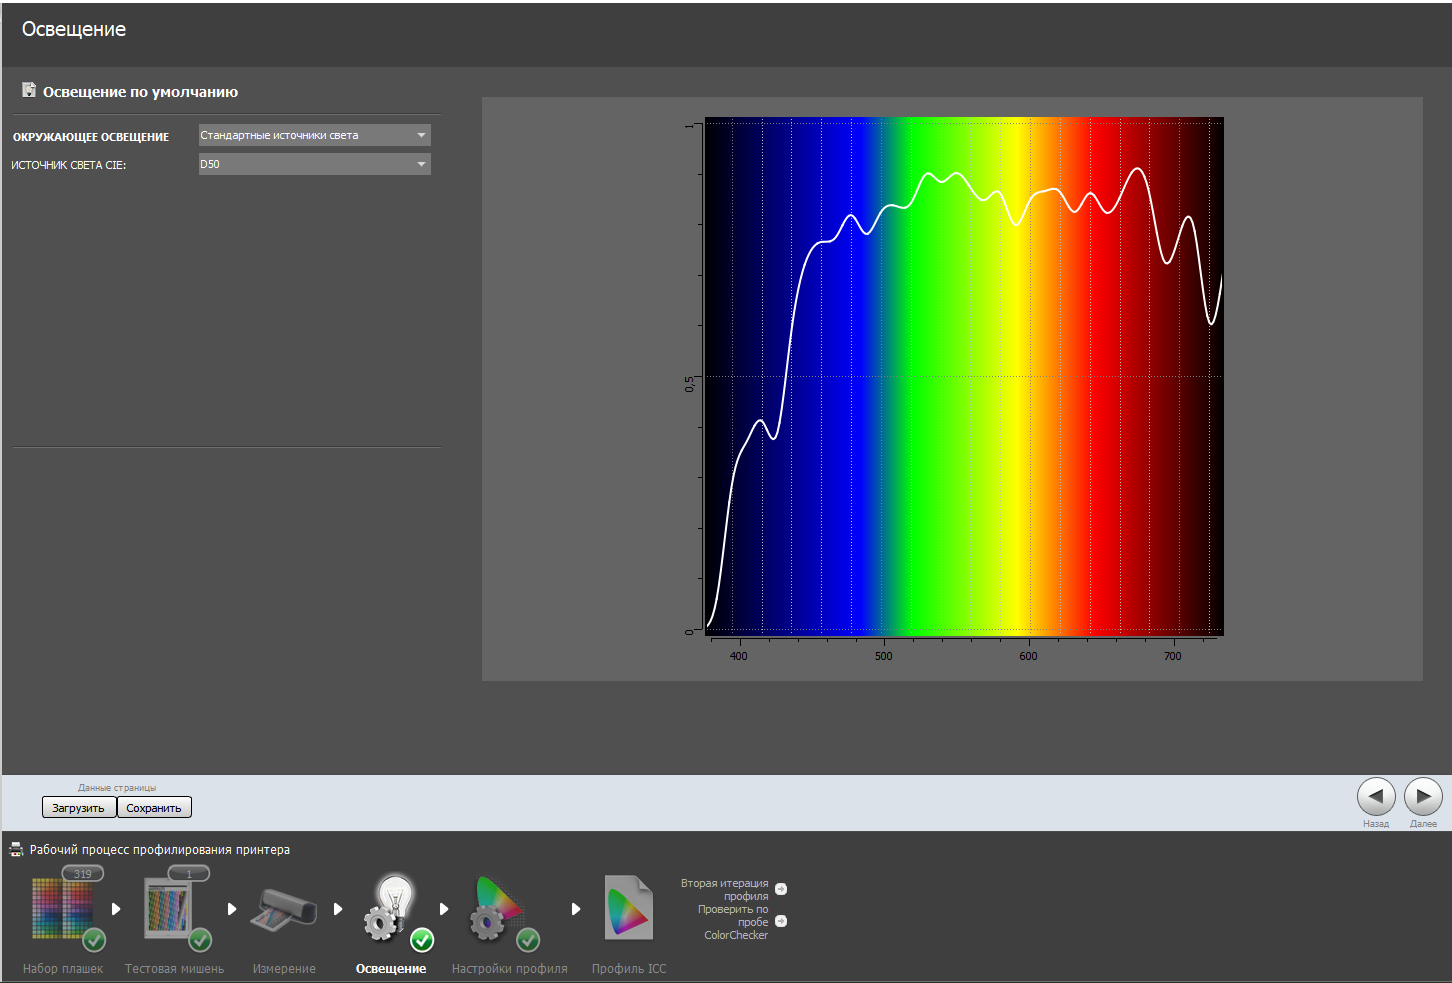Click the Загрузить button
This screenshot has width=1452, height=983.
point(79,808)
